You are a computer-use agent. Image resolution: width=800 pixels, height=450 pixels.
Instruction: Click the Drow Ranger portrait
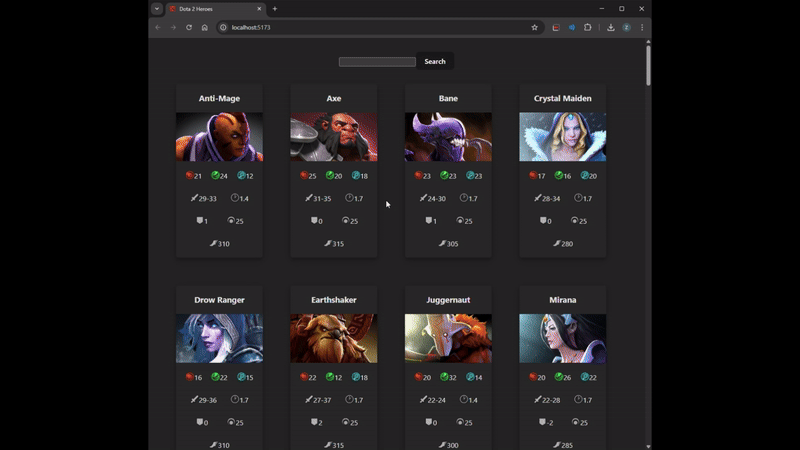tap(219, 338)
